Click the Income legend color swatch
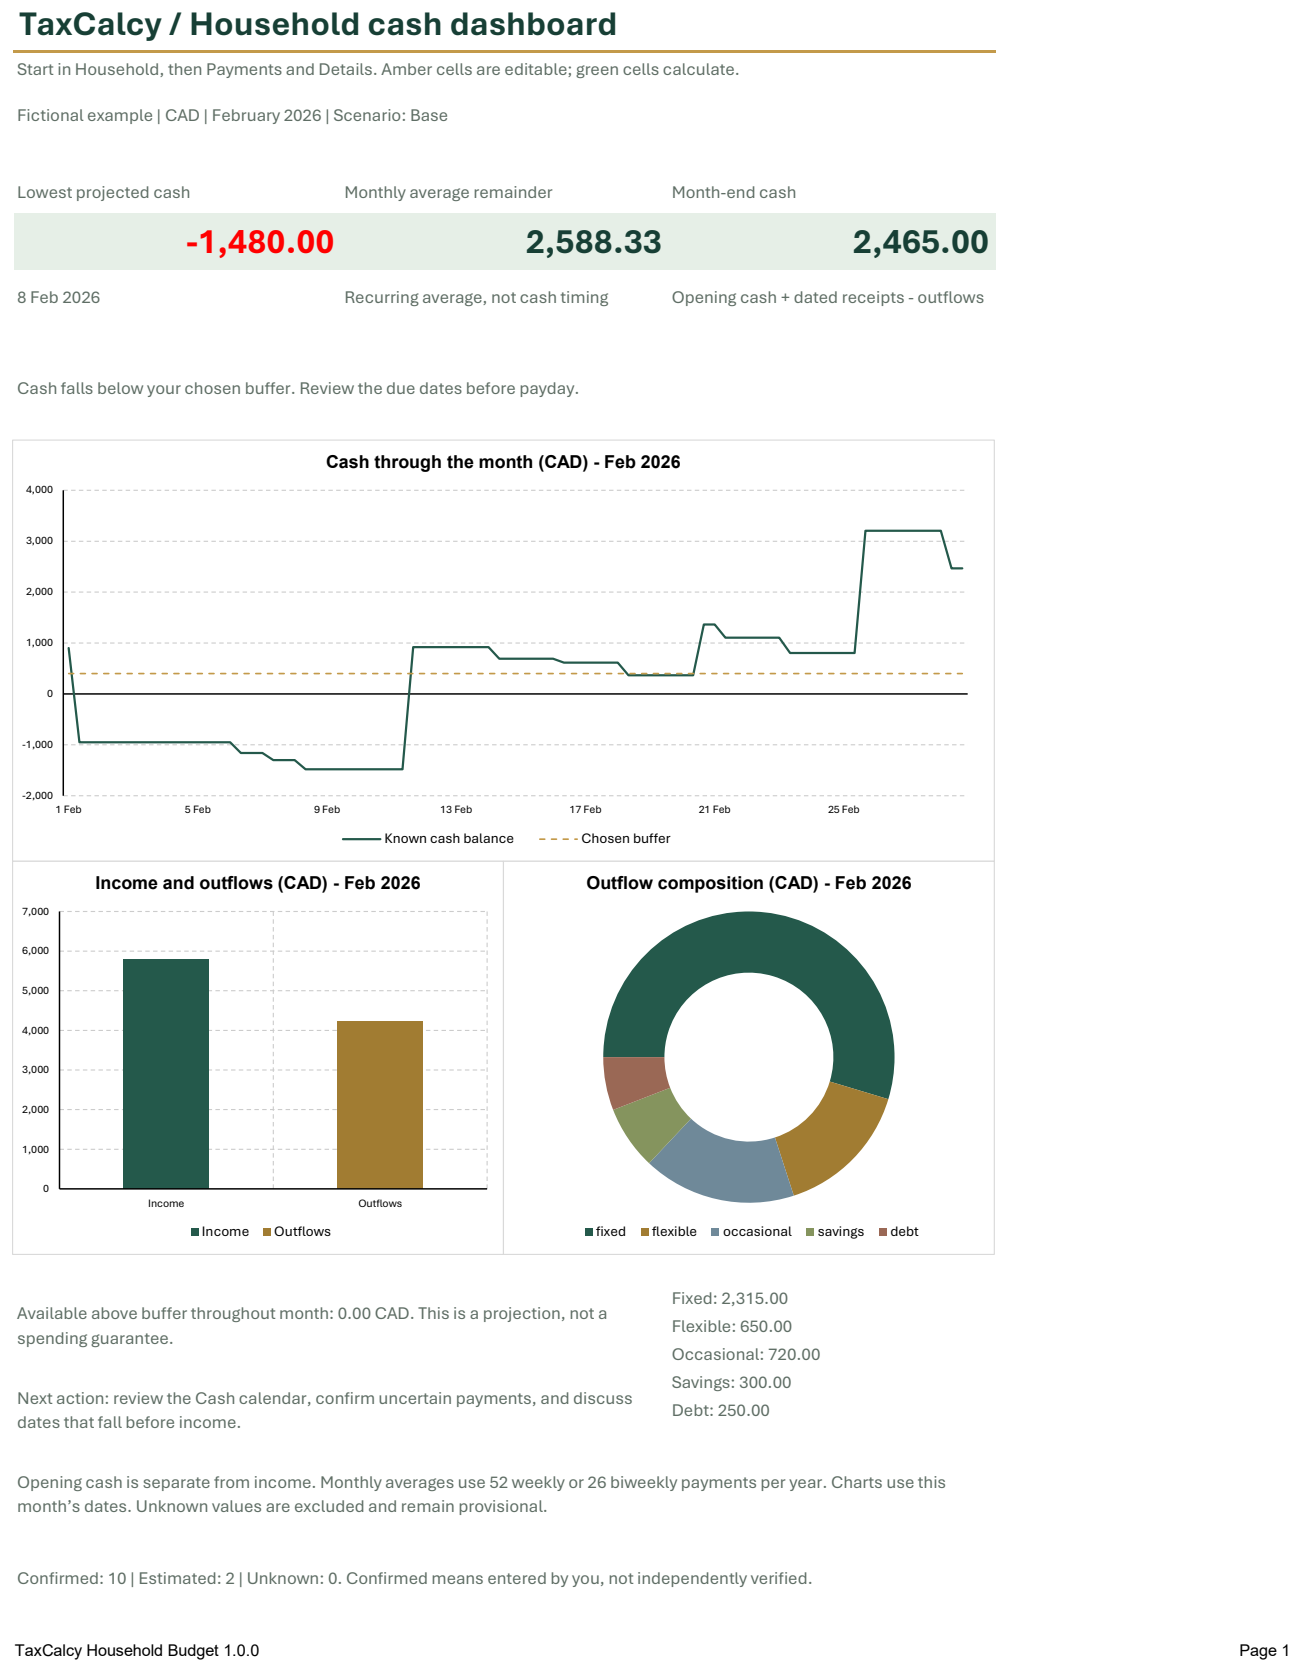This screenshot has width=1300, height=1672. click(x=195, y=1232)
